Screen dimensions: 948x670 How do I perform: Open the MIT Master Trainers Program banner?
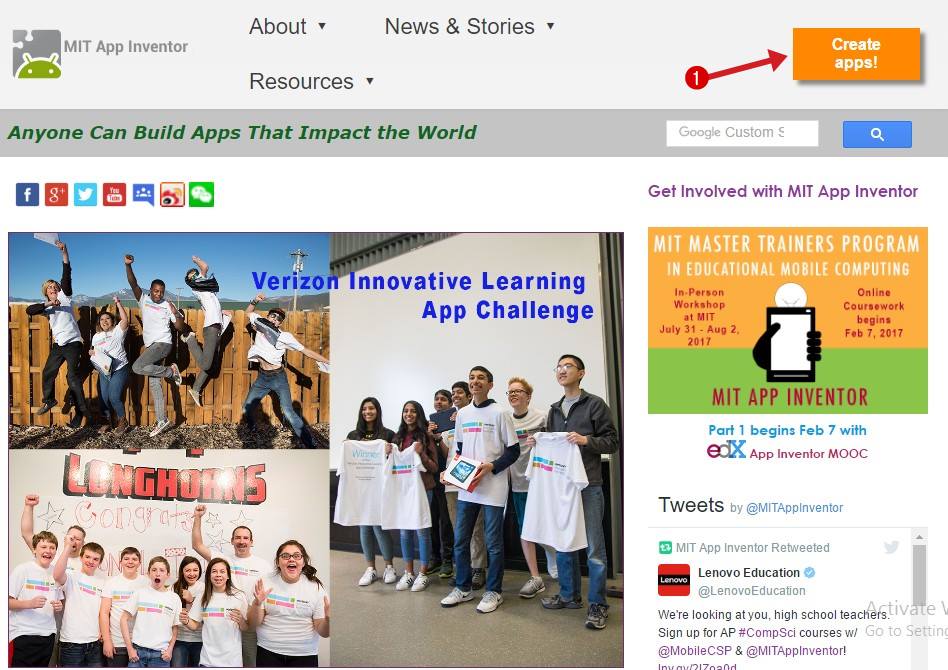click(x=788, y=320)
